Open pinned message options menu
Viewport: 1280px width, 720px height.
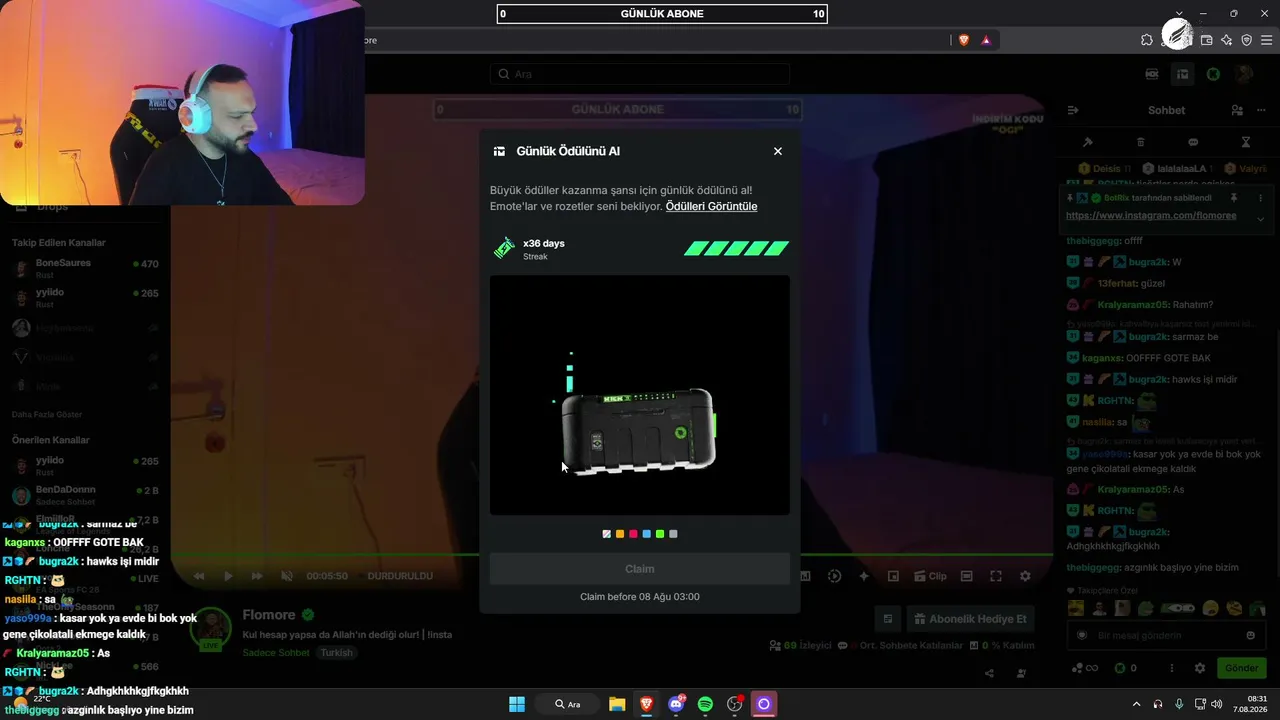point(1260,198)
